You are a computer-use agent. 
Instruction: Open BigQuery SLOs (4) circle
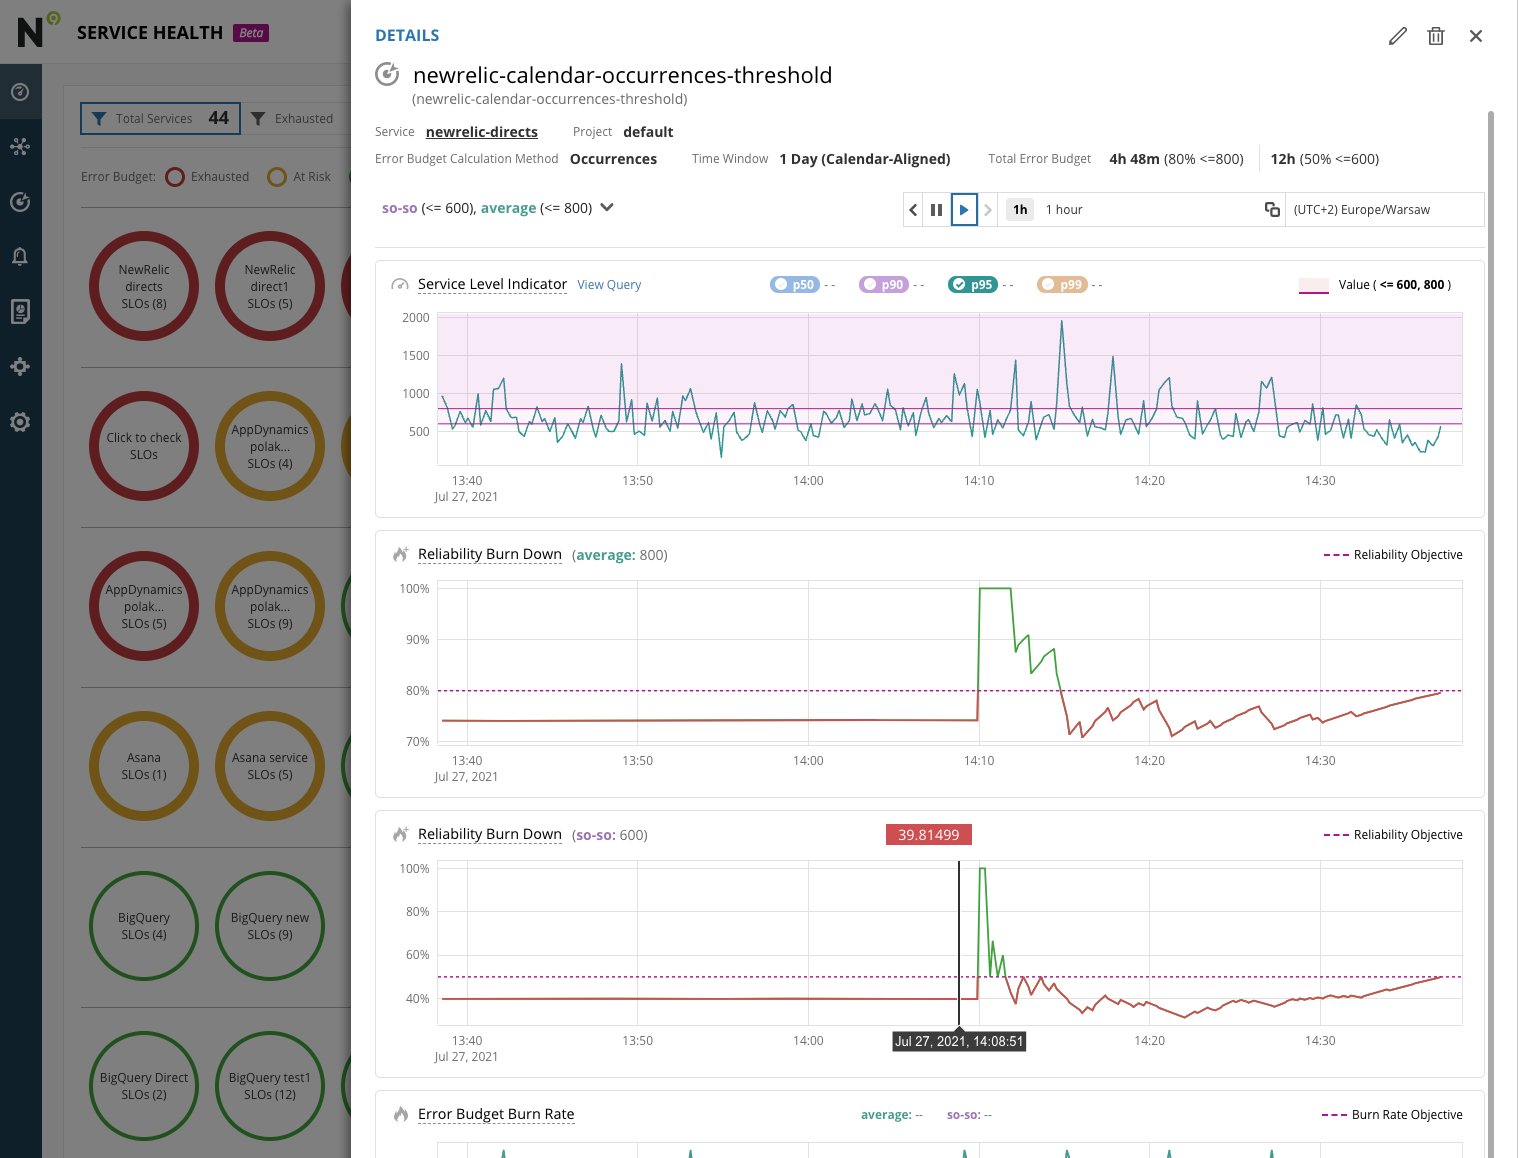pyautogui.click(x=144, y=926)
